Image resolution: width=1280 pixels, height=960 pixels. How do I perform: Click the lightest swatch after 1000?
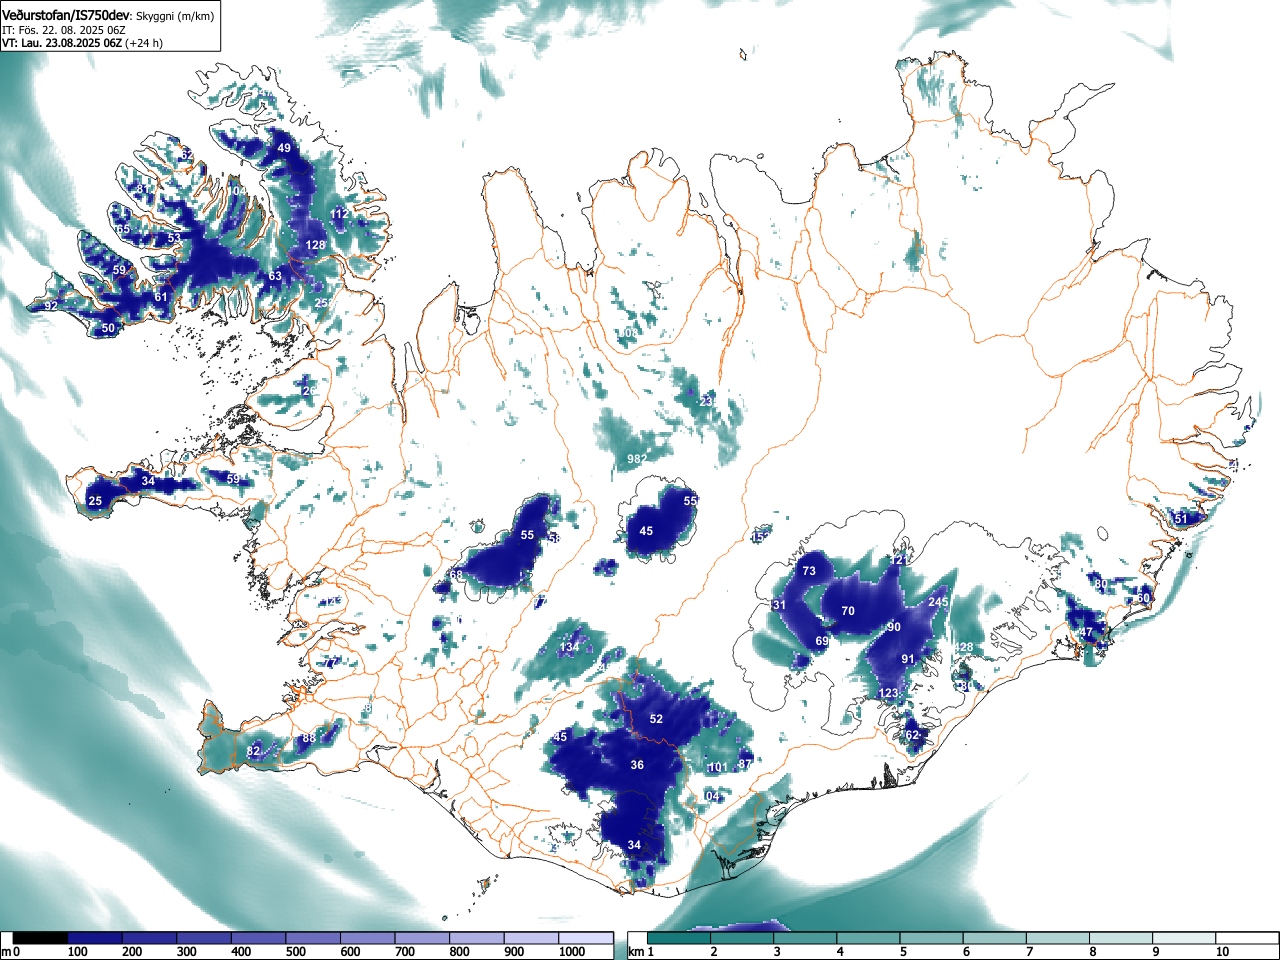[x=586, y=938]
